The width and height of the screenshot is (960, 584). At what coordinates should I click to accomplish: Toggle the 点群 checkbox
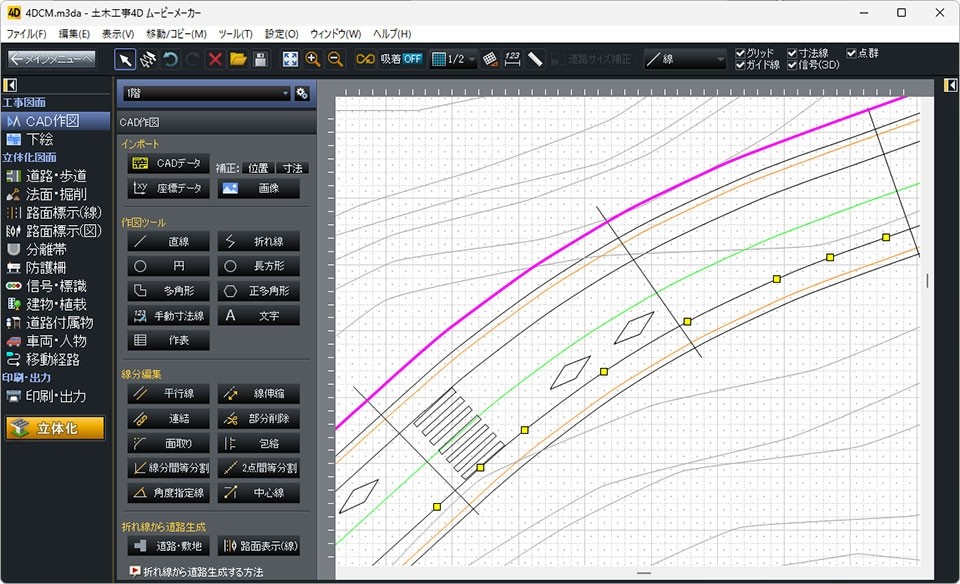tap(852, 53)
